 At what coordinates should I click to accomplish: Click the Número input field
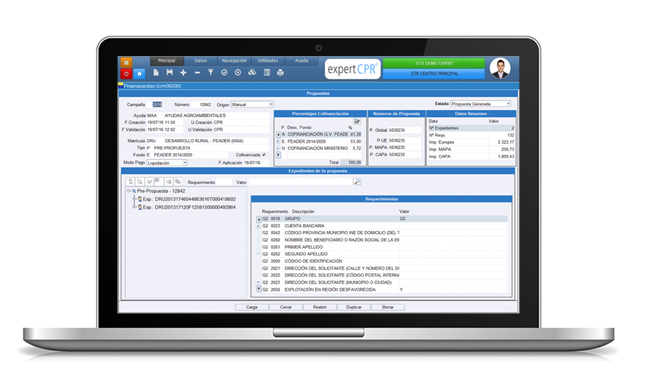202,104
